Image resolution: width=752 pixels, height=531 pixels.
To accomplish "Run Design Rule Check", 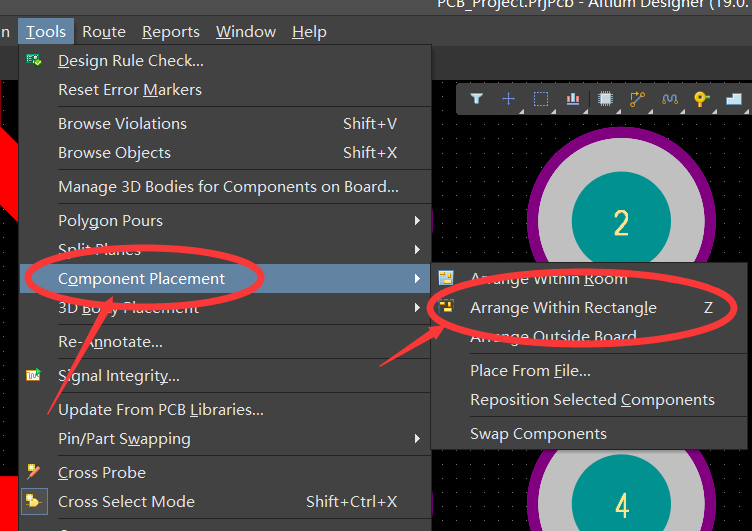I will pos(225,61).
